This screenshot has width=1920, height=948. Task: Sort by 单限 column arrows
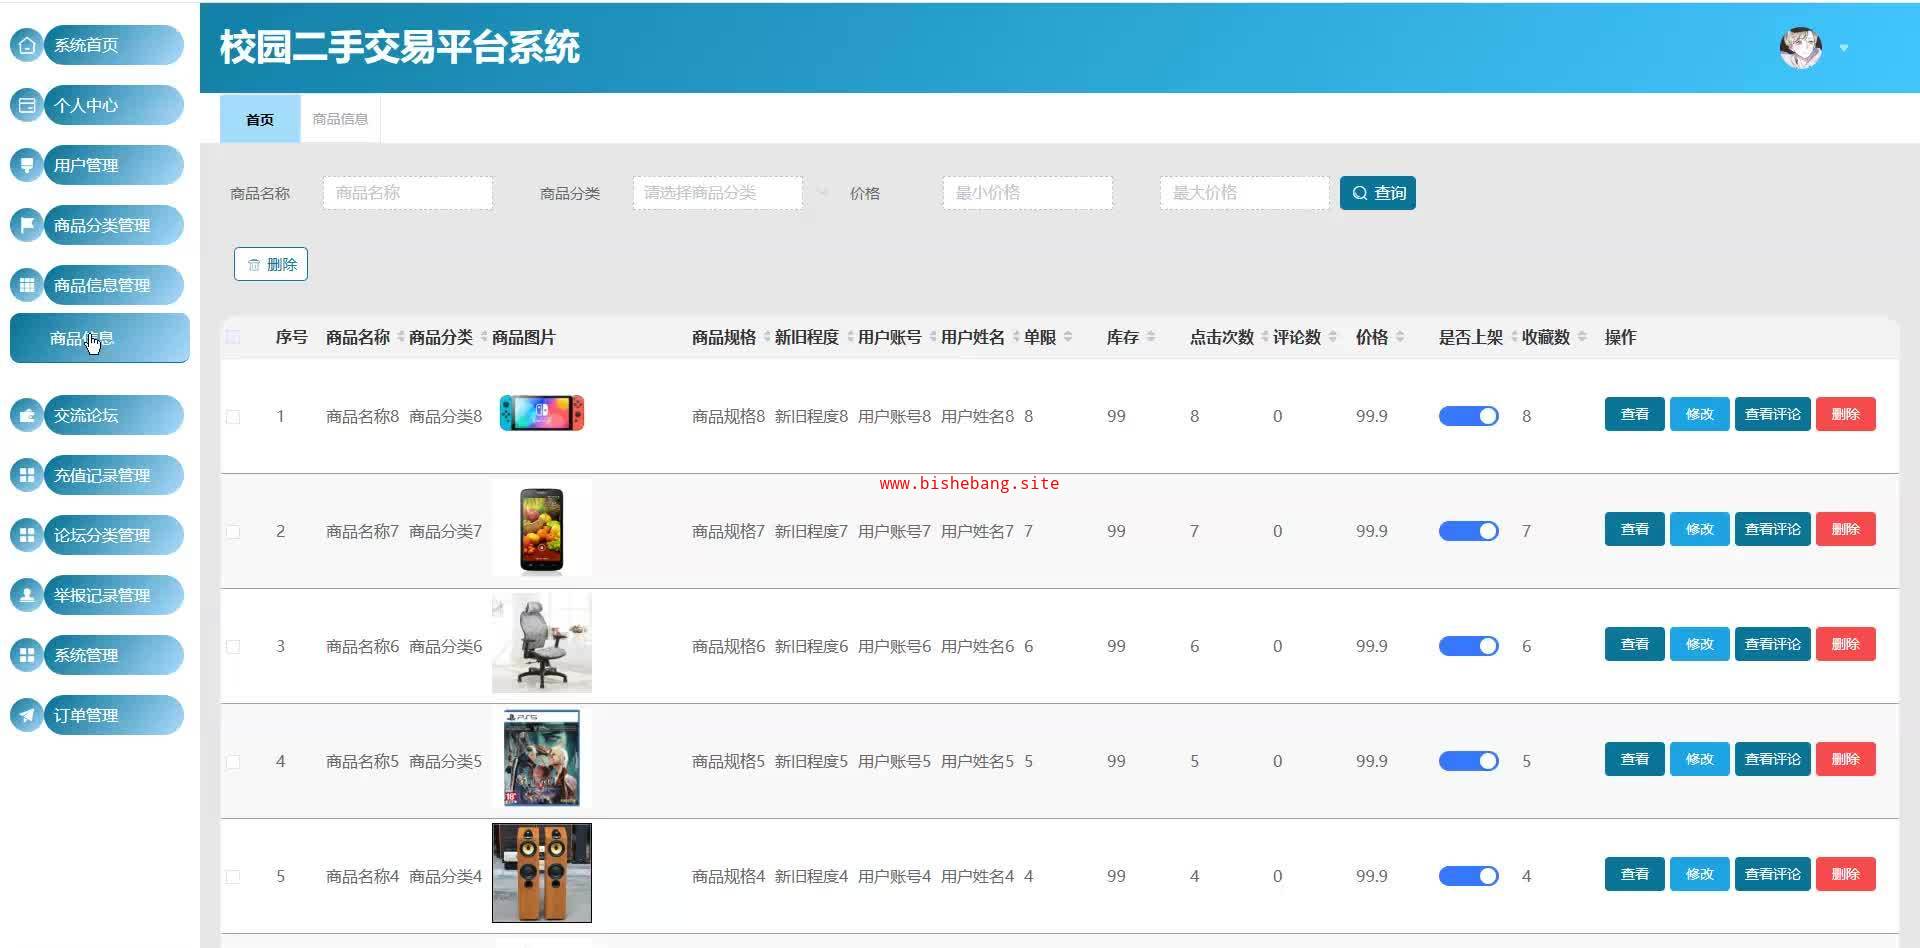tap(1067, 337)
